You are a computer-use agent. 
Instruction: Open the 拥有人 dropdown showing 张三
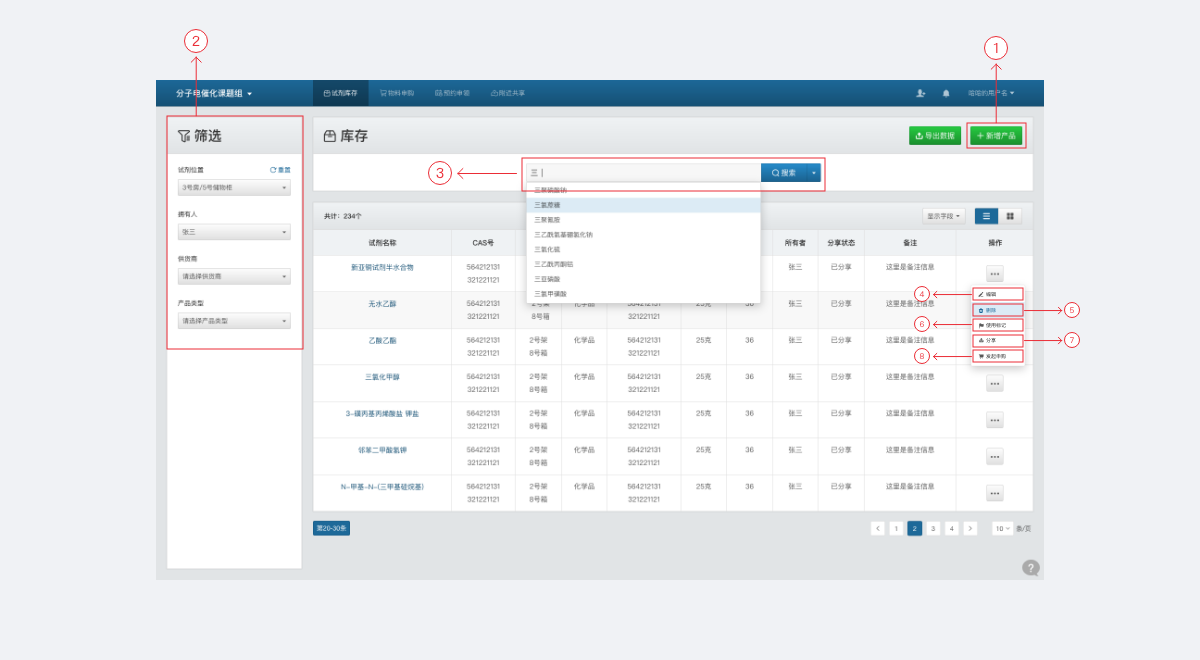click(x=234, y=232)
